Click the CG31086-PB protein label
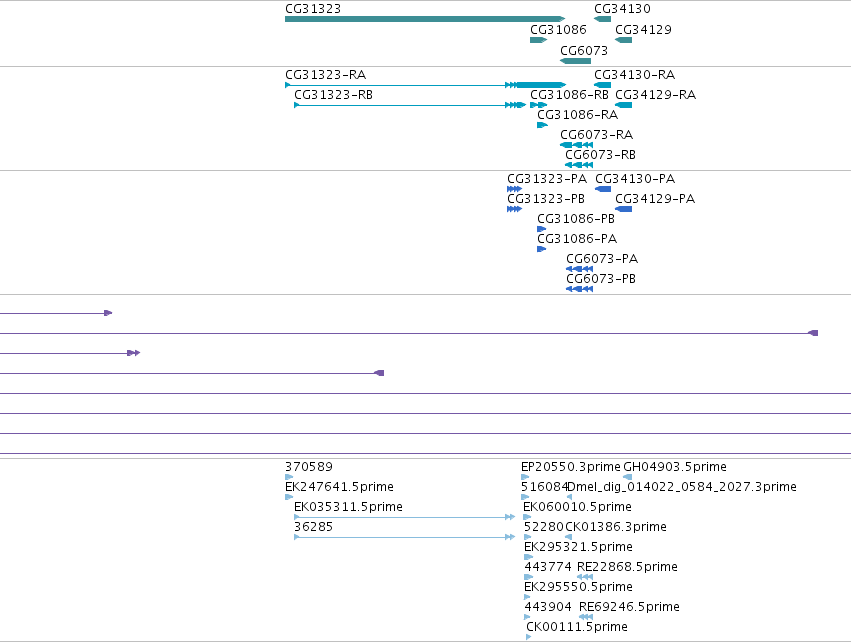The image size is (851, 642). point(576,219)
